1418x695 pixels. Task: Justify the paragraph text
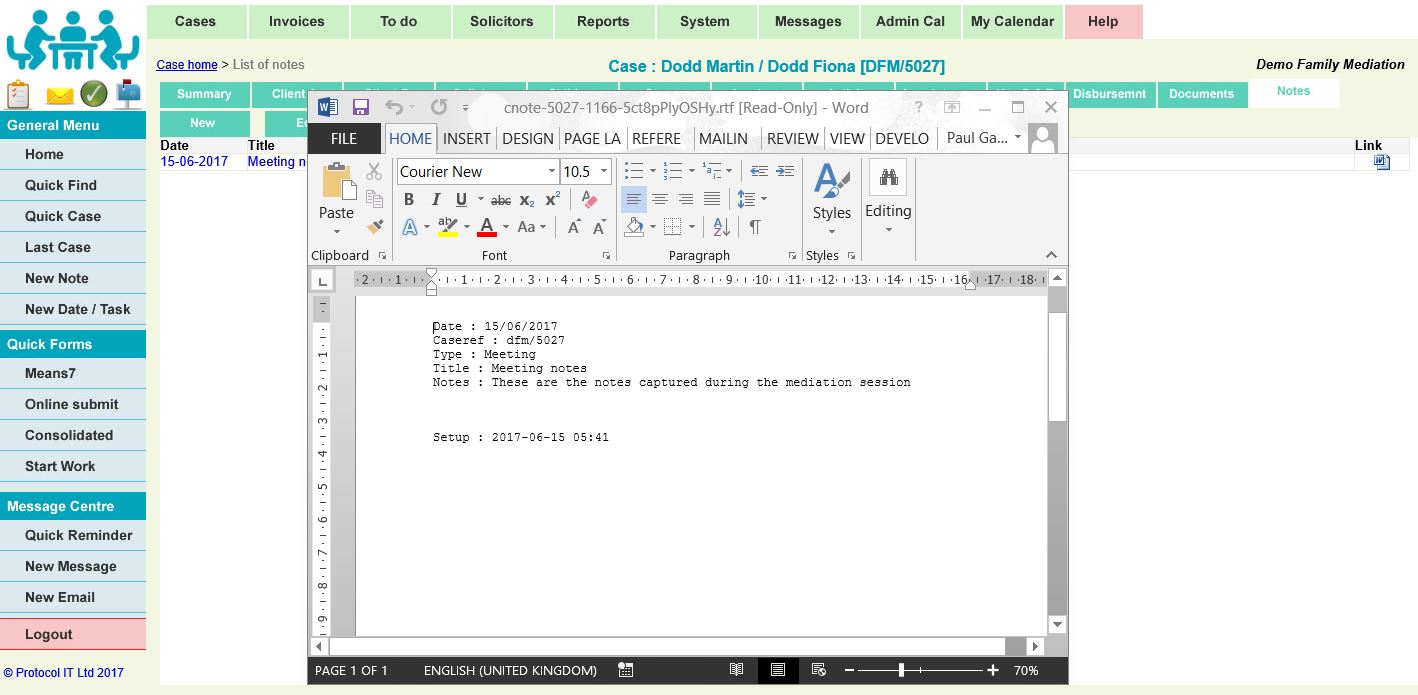(x=711, y=199)
